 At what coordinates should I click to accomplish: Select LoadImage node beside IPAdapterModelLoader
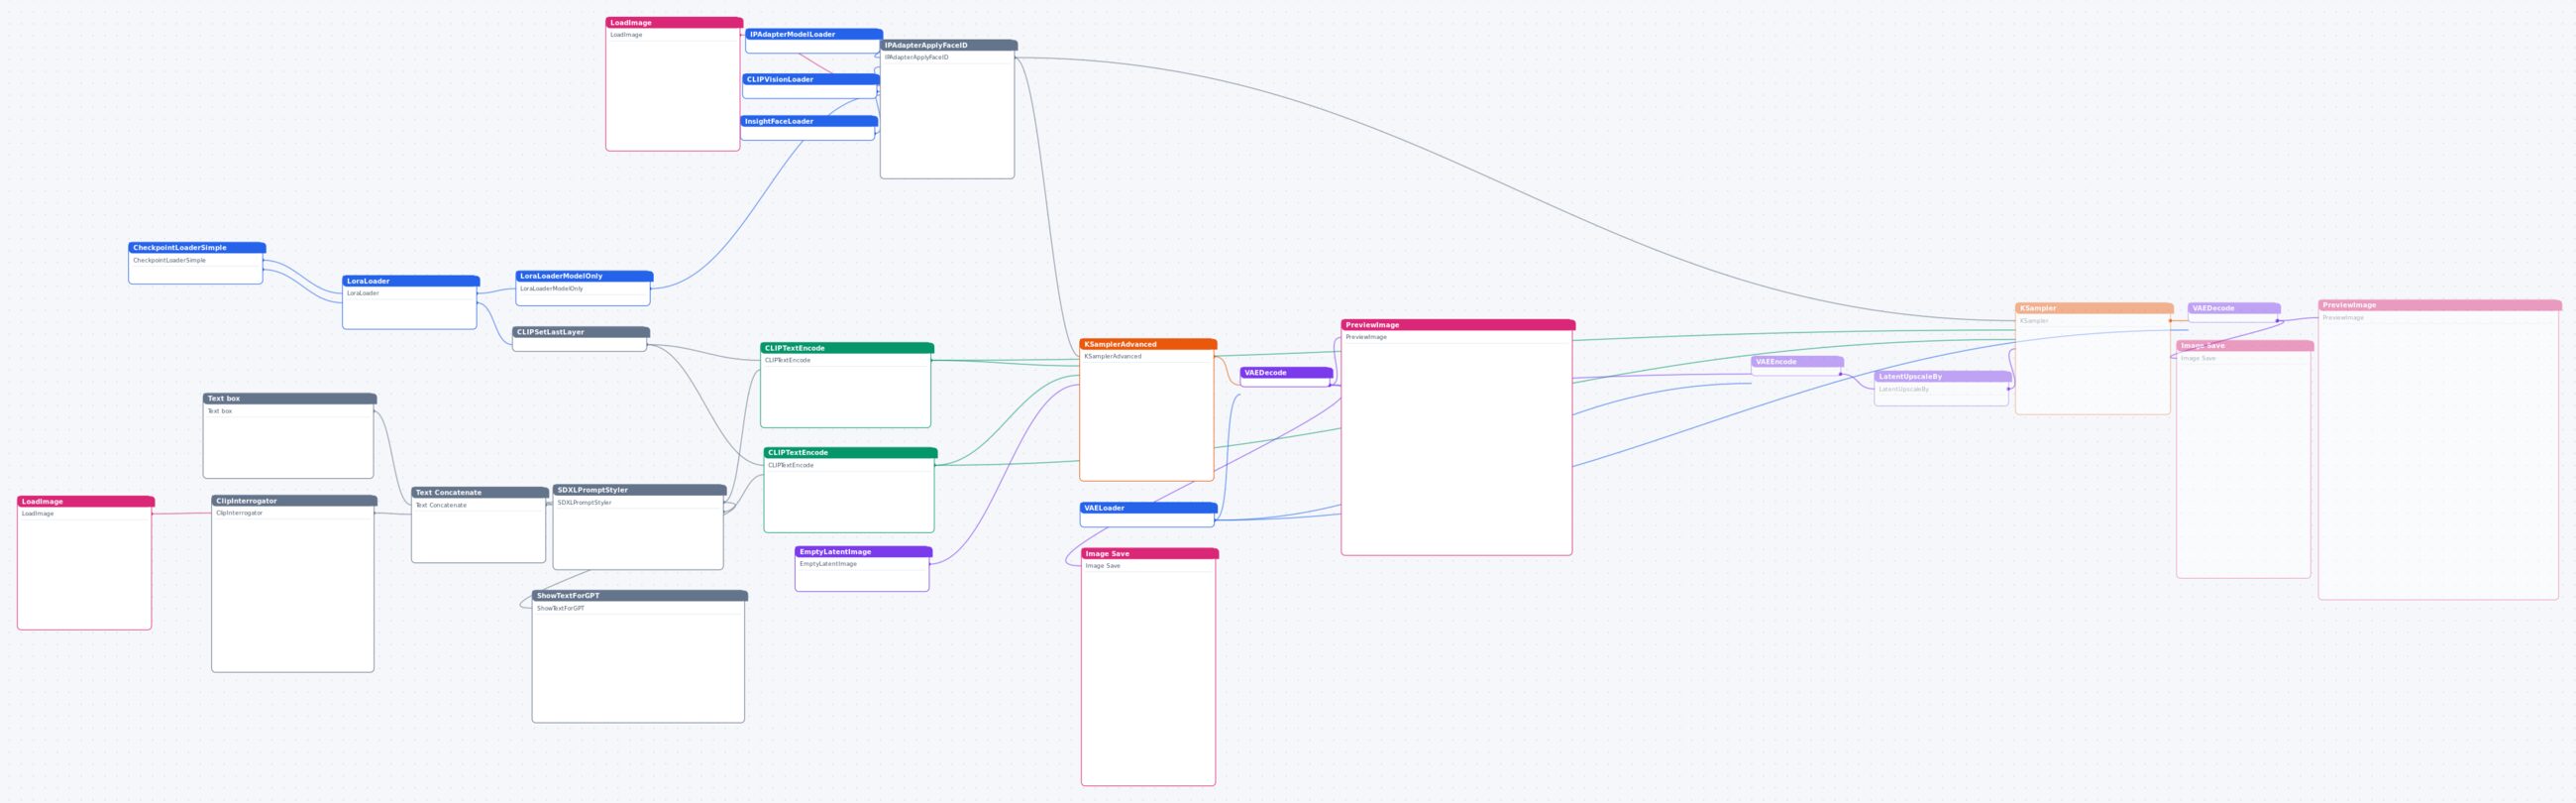coord(674,84)
